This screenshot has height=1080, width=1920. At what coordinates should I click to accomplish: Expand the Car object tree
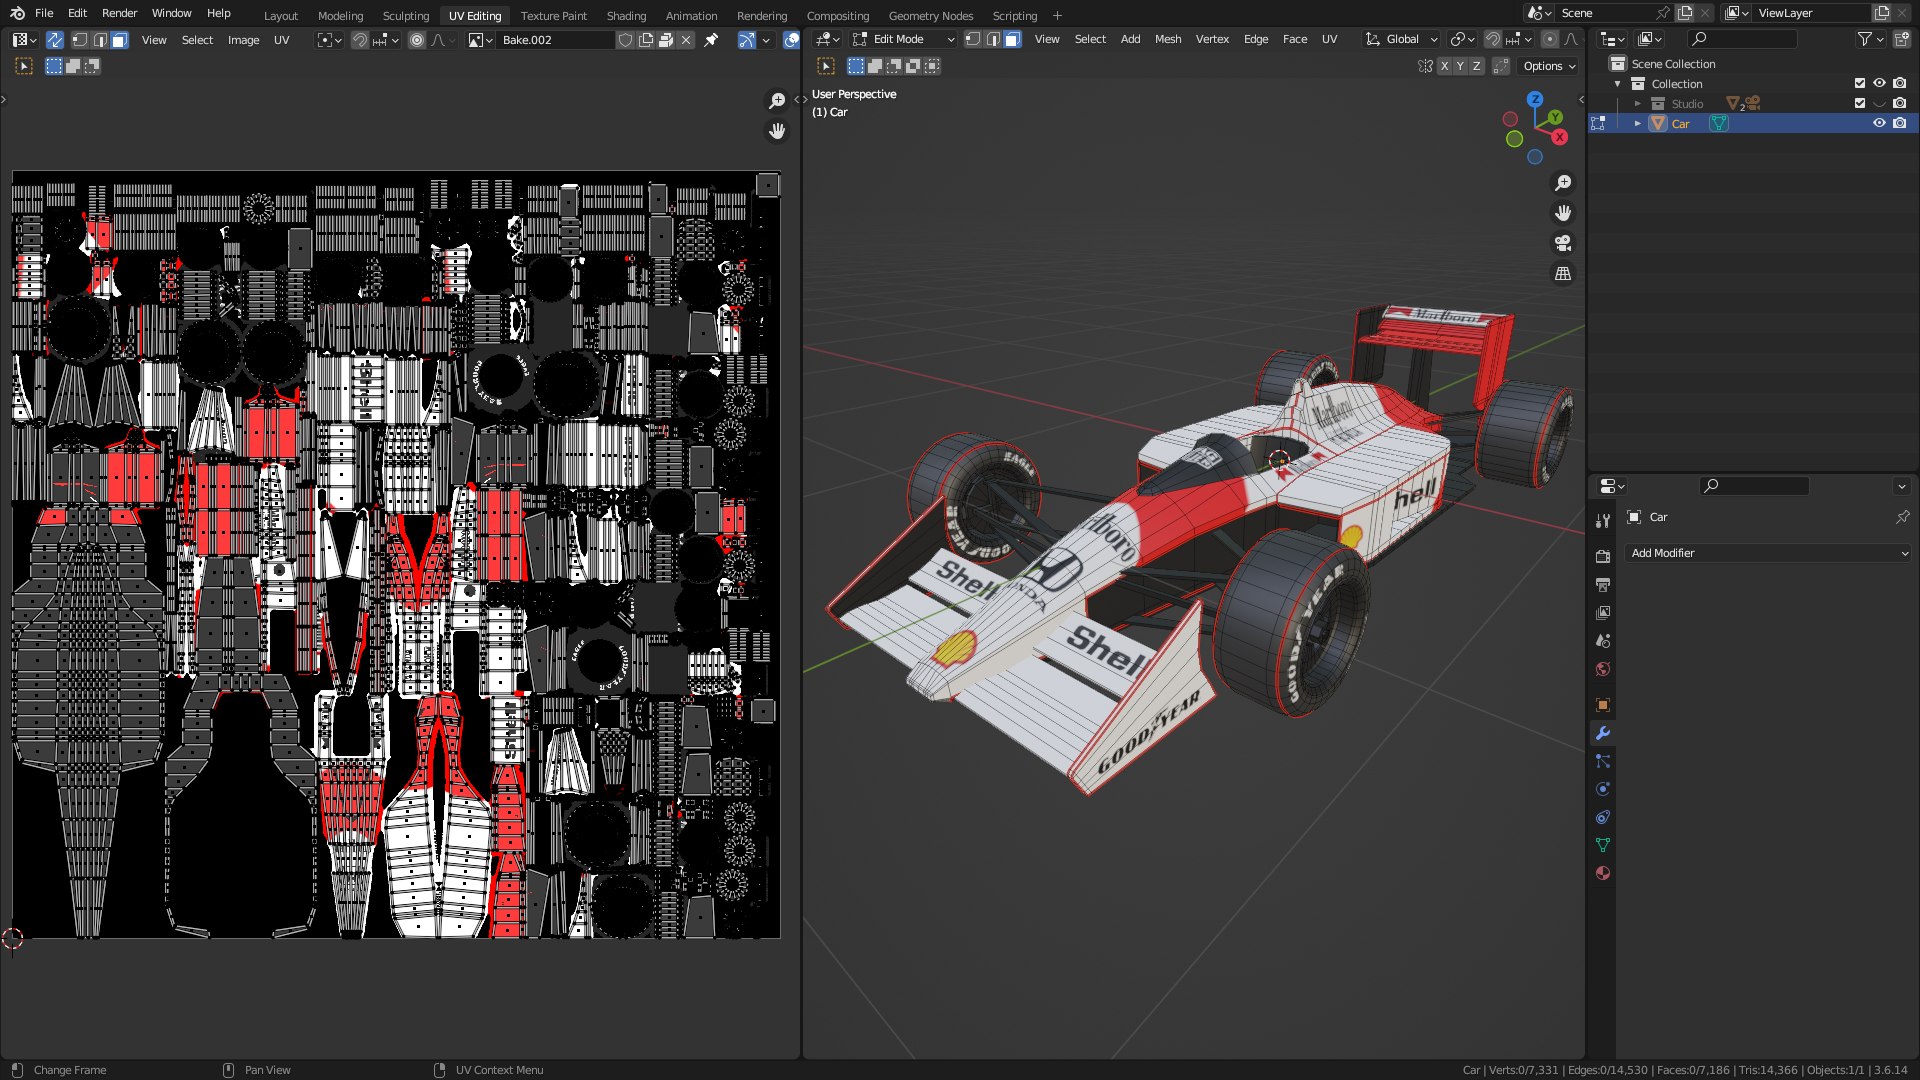(x=1637, y=123)
